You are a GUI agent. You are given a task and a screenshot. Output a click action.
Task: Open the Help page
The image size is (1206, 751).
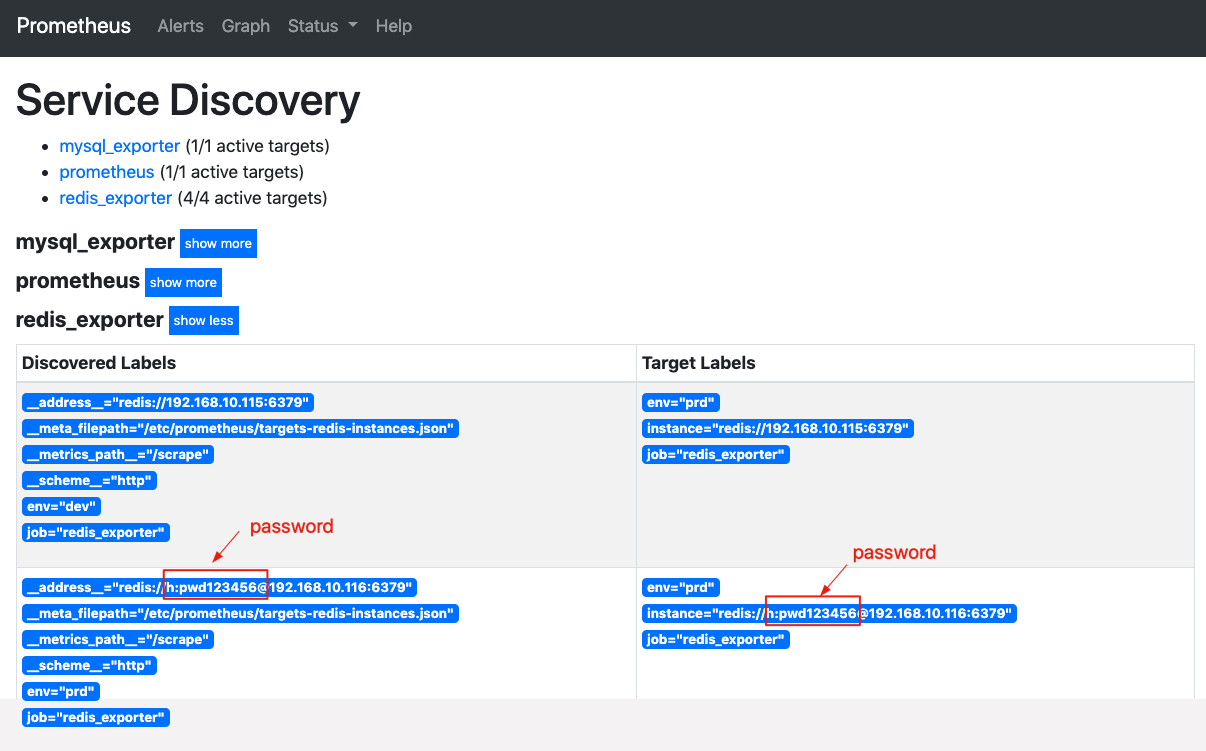pyautogui.click(x=393, y=26)
